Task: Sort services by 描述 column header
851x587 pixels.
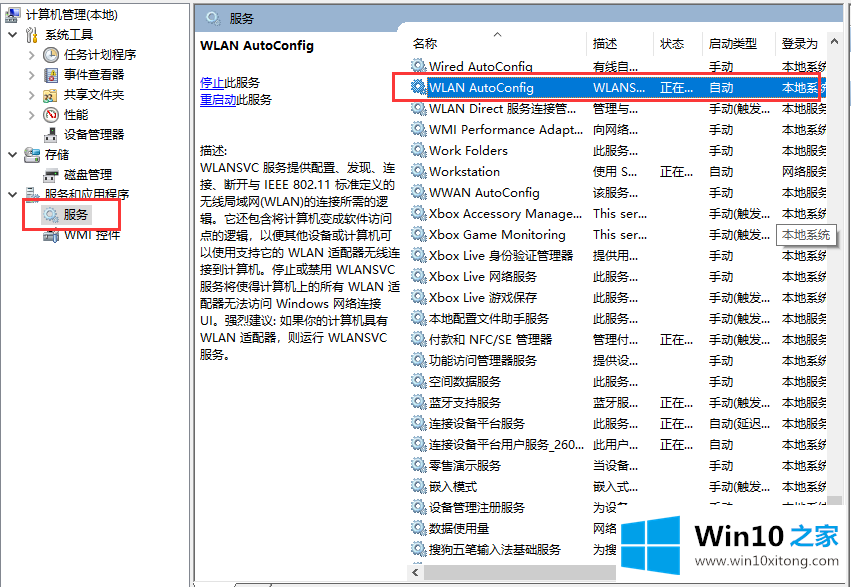Action: click(x=620, y=44)
